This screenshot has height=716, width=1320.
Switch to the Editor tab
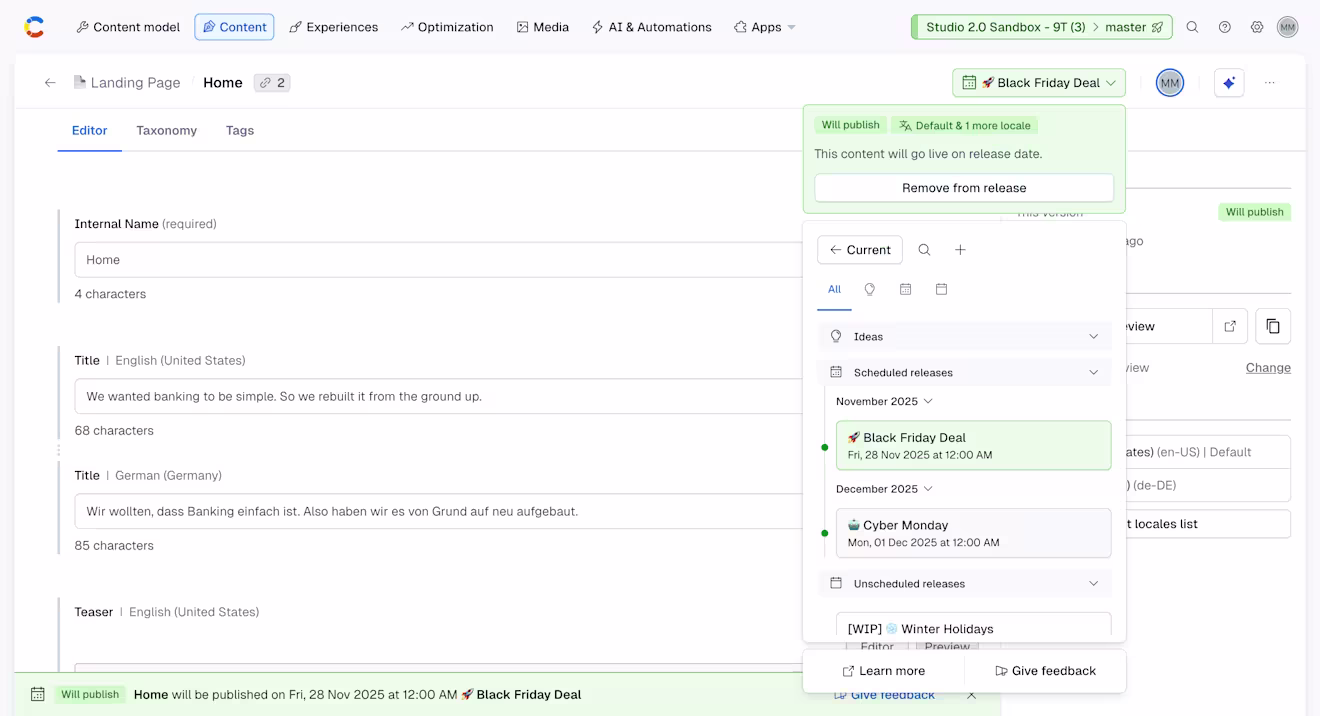(x=90, y=131)
